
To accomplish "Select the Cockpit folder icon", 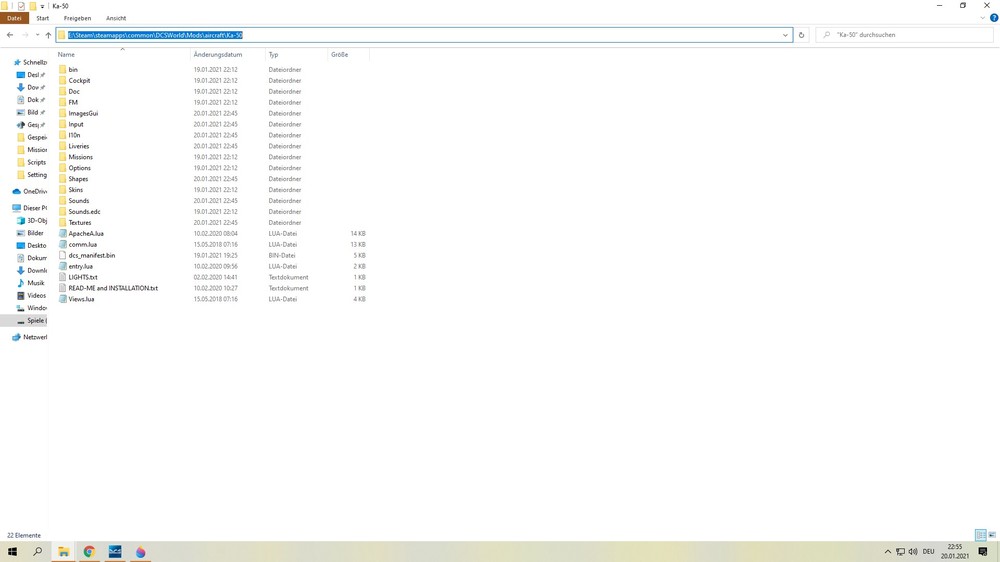I will coord(62,80).
